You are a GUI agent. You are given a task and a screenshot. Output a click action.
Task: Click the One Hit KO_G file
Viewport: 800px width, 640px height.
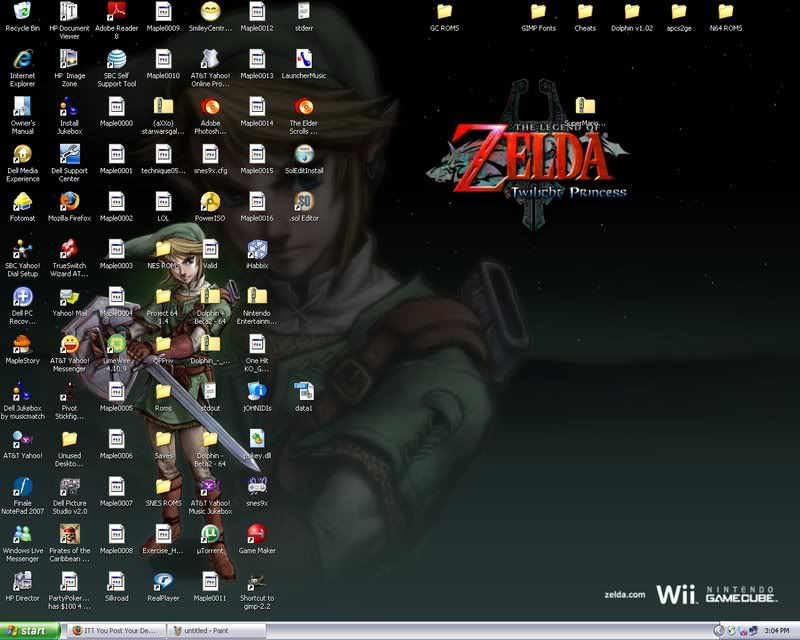tap(257, 343)
